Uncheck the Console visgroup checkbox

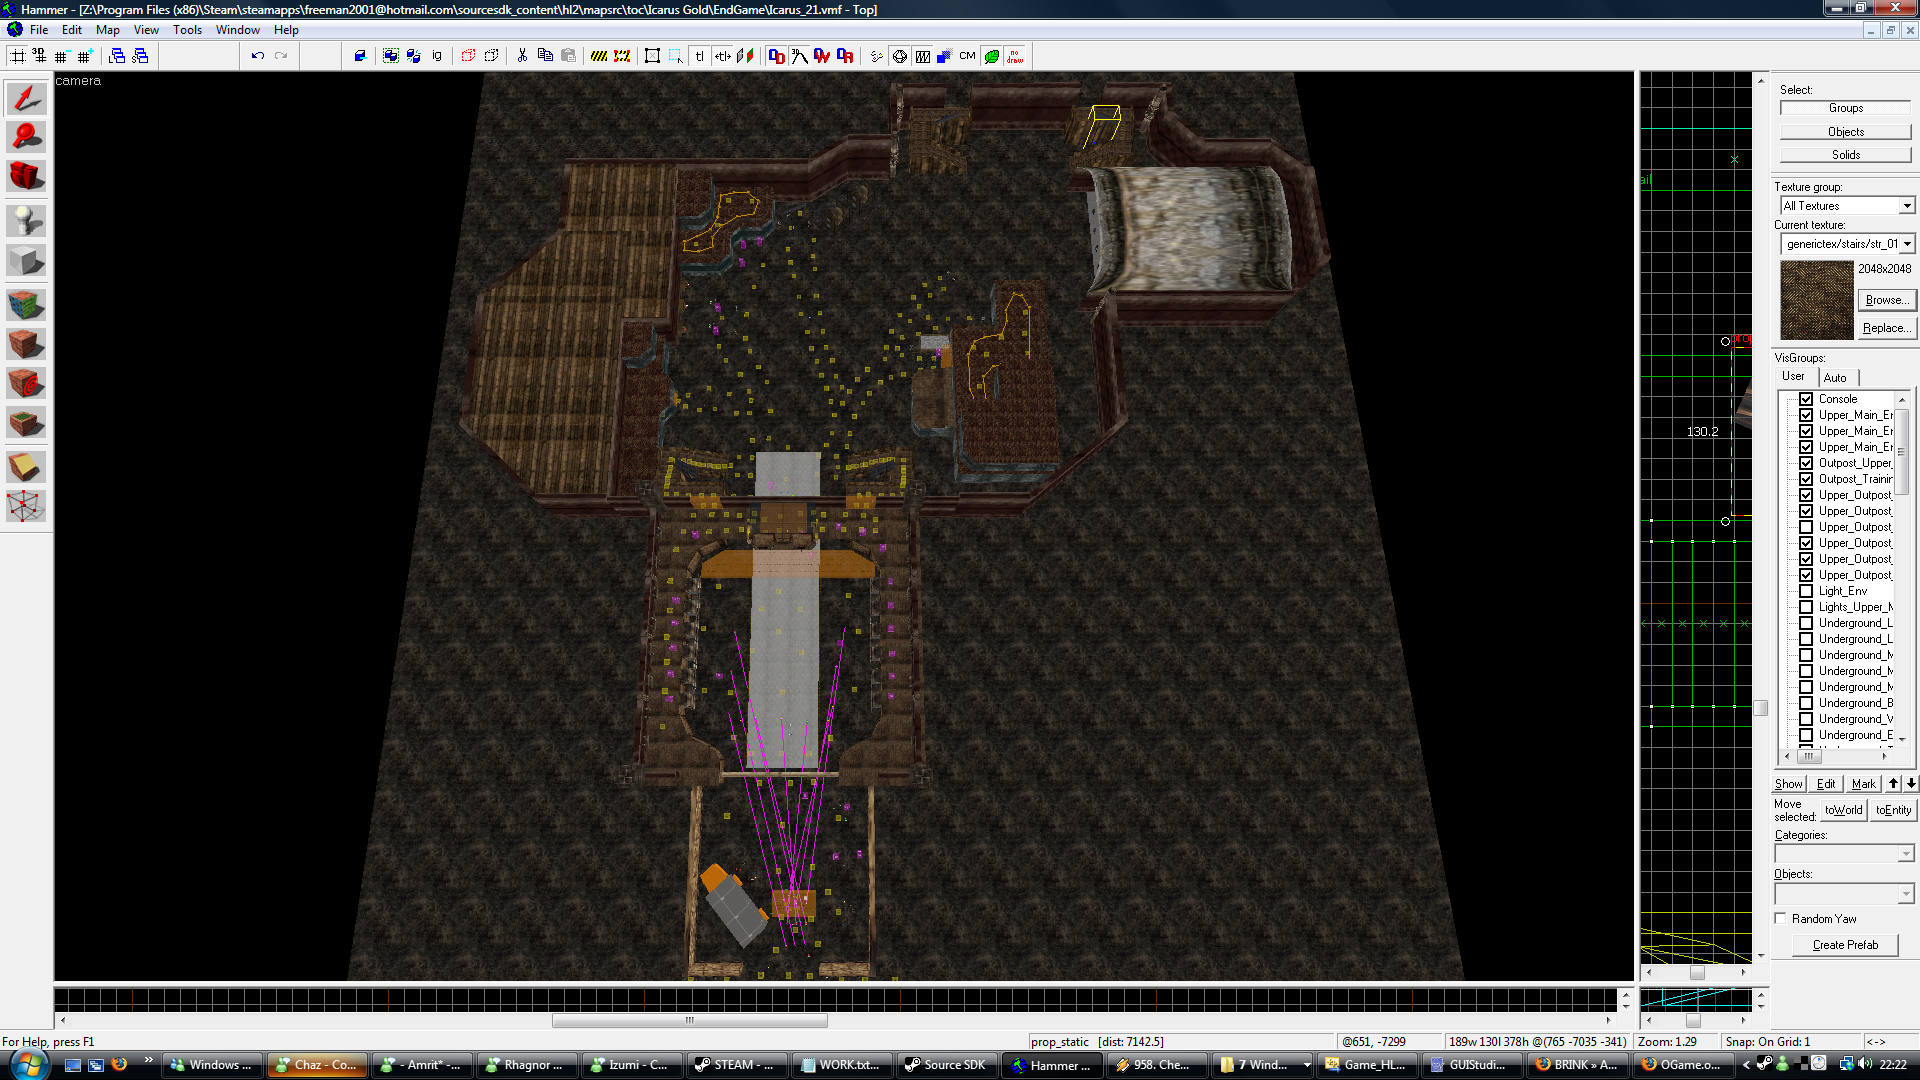(x=1806, y=399)
